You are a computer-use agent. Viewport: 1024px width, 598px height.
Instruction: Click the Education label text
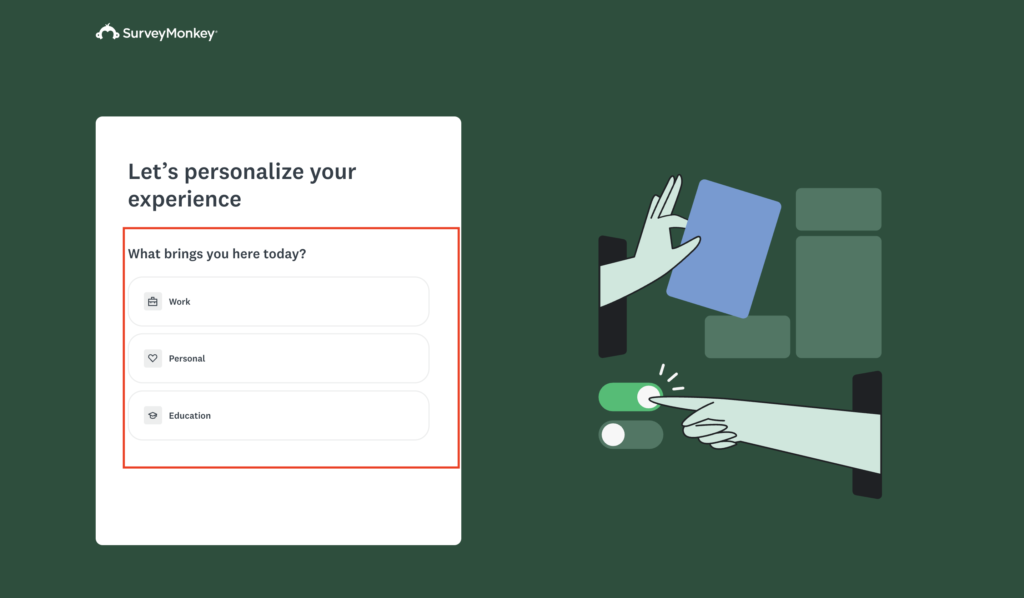[x=190, y=415]
